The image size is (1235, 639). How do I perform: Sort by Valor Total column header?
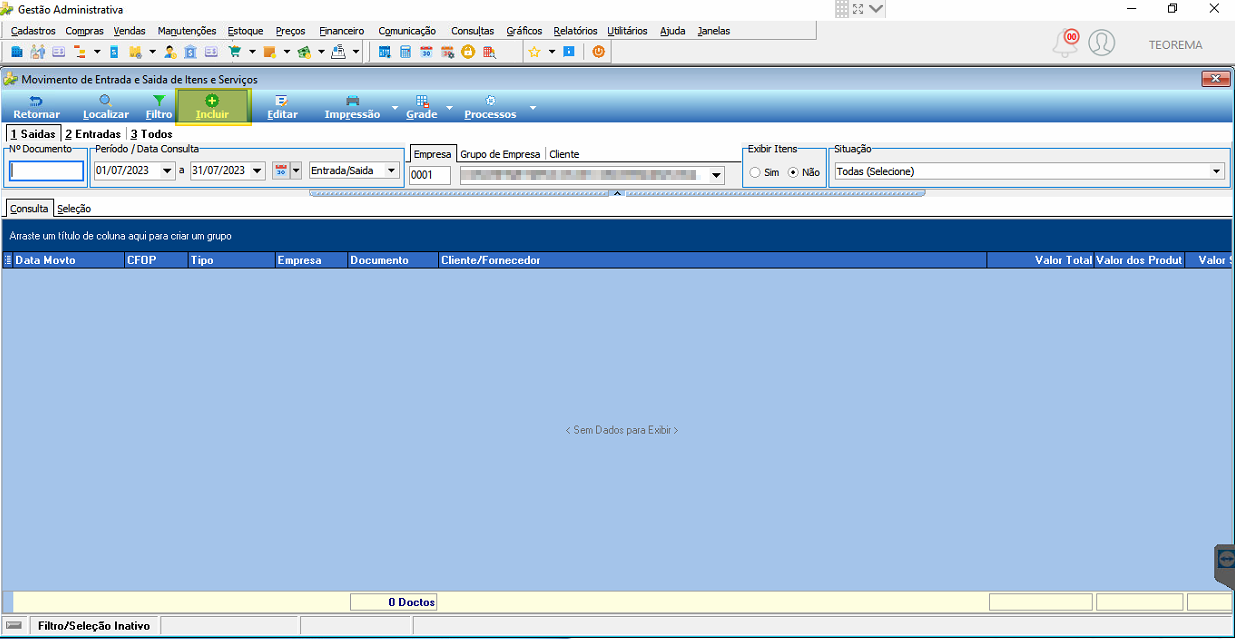[x=1040, y=260]
